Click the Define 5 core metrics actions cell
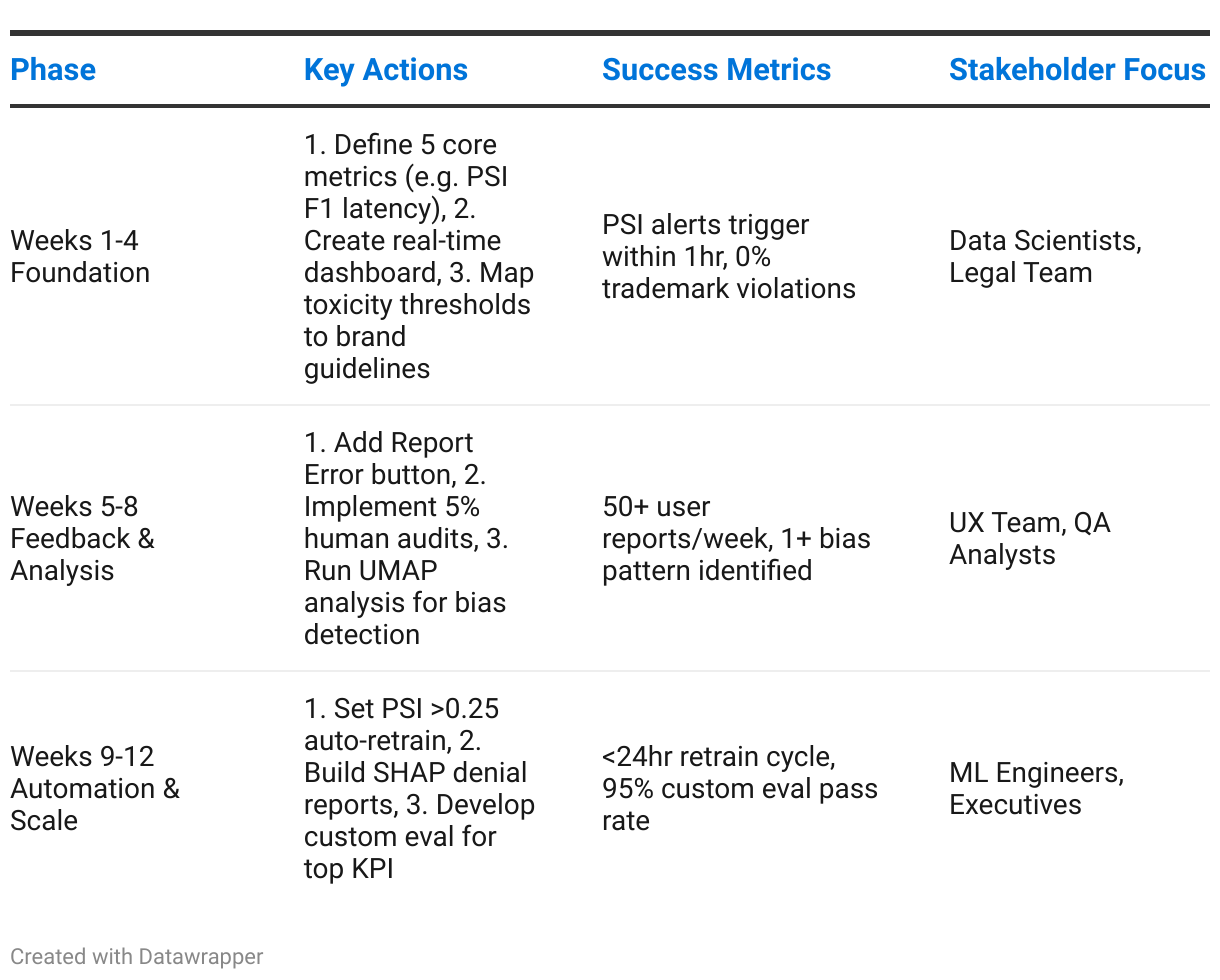 pos(418,257)
